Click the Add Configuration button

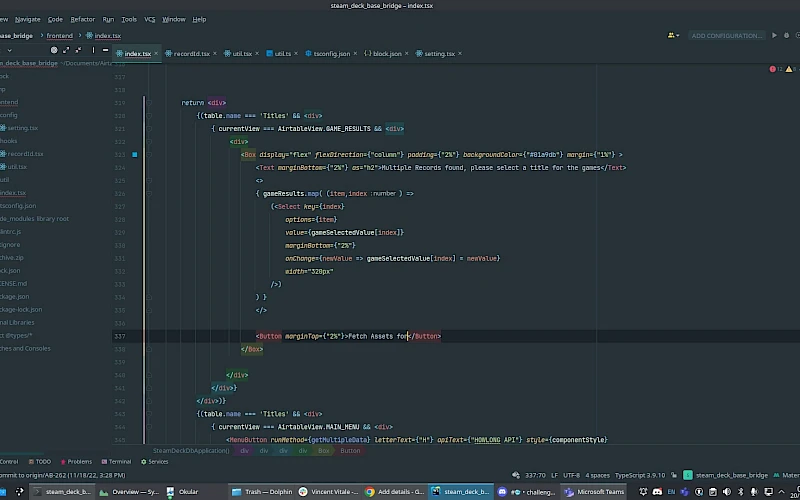727,36
